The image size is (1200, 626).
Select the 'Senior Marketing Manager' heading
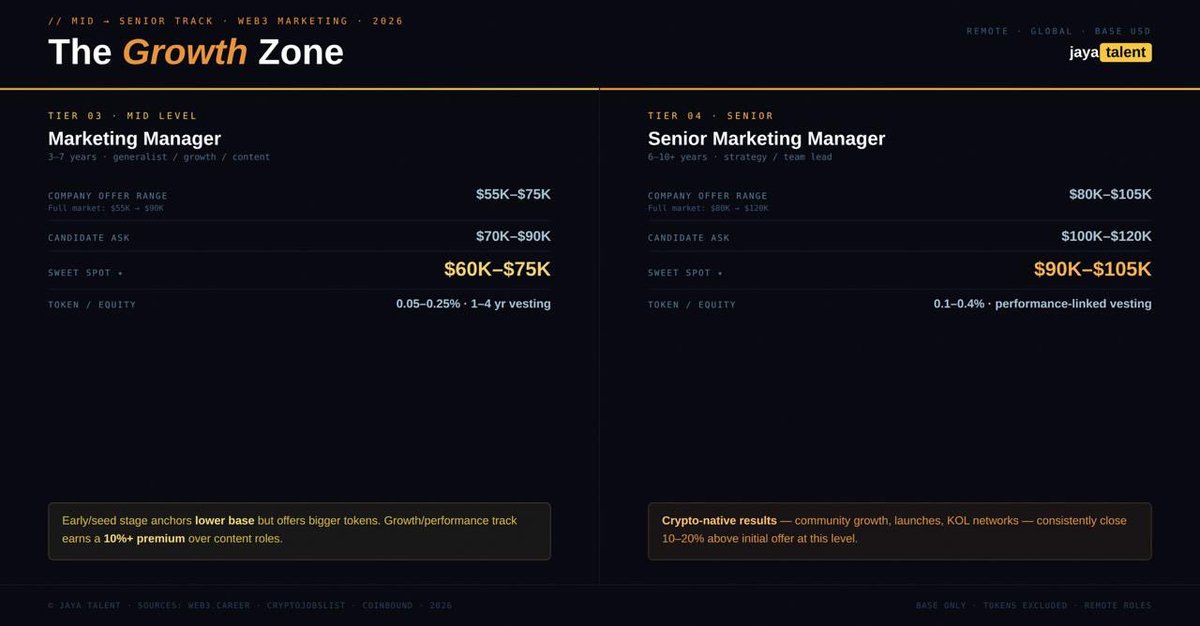(x=766, y=138)
